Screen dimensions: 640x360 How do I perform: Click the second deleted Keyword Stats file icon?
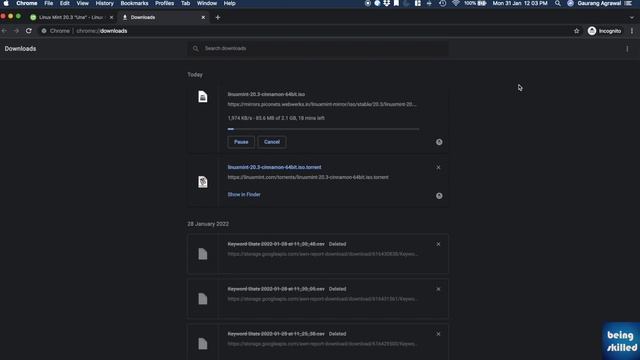click(203, 299)
